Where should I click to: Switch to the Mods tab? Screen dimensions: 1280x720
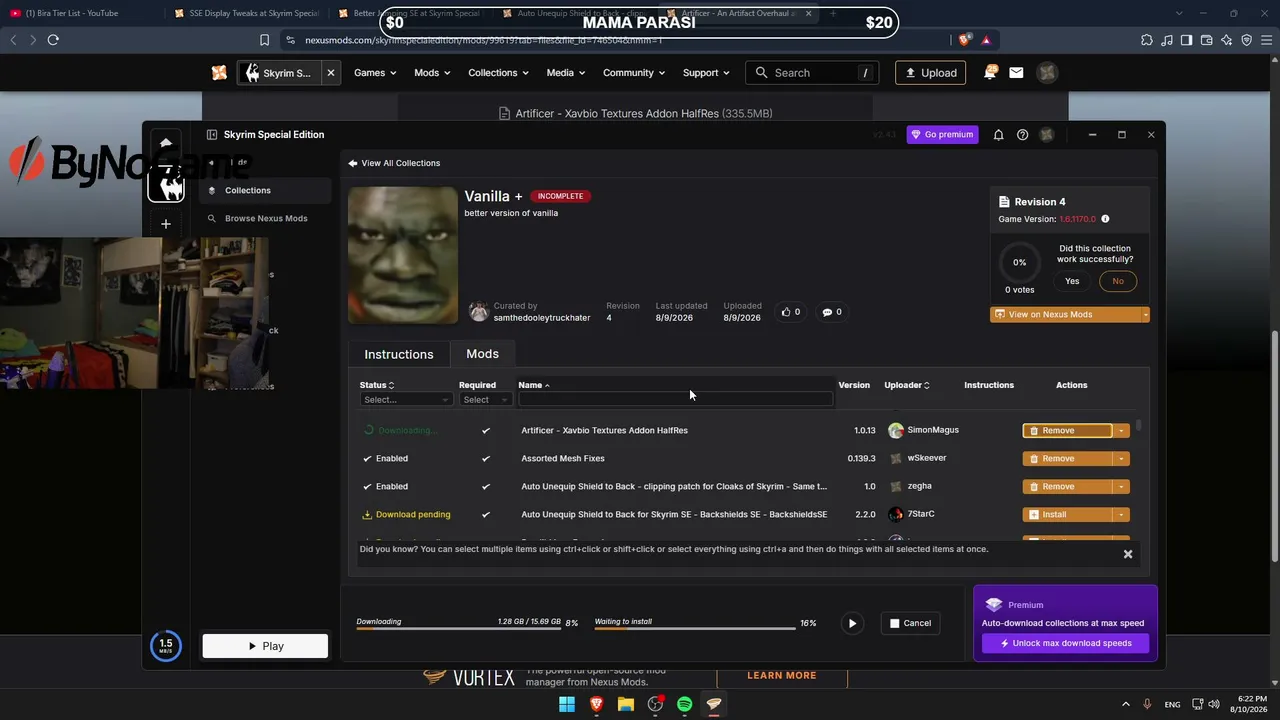click(x=482, y=354)
